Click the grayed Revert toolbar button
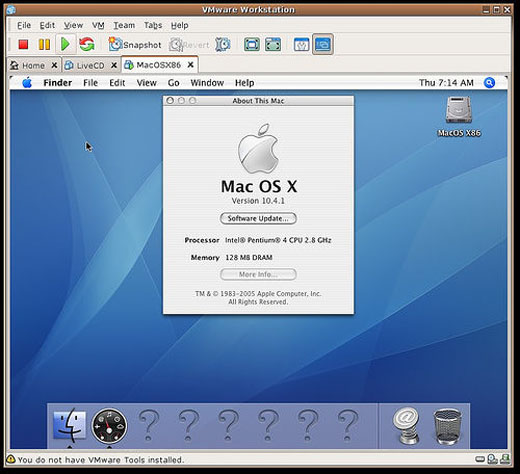 pos(189,45)
